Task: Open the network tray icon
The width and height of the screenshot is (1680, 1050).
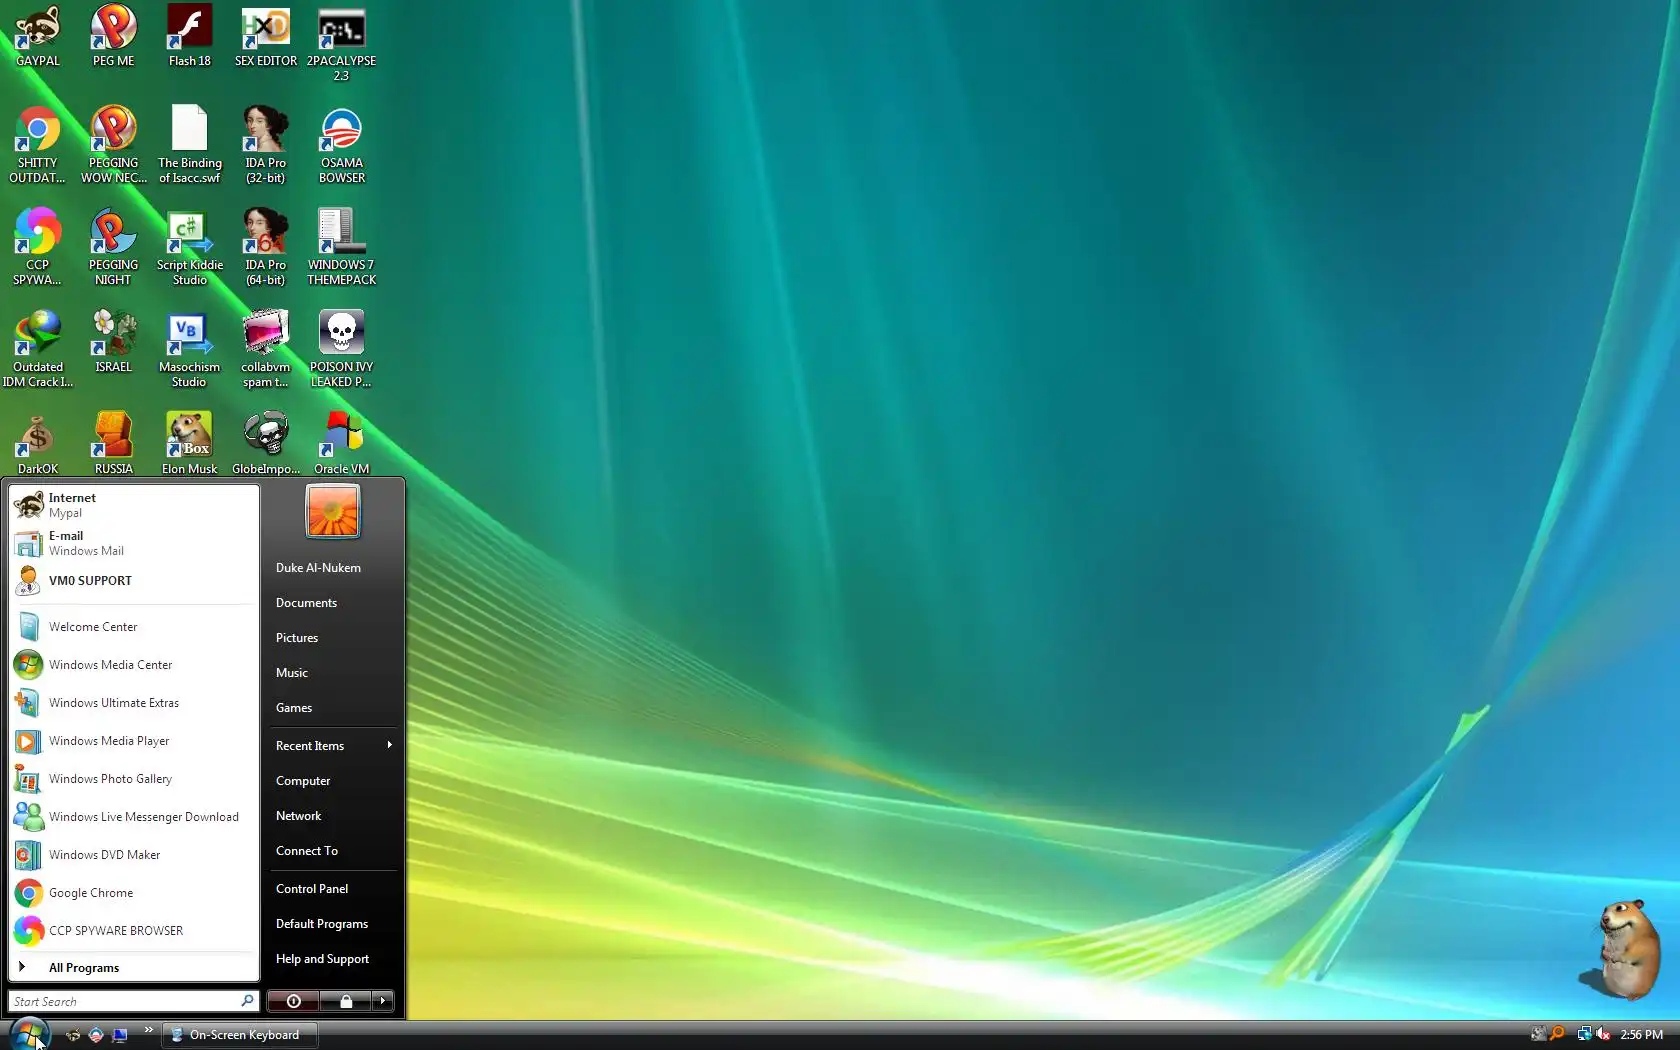Action: [x=1584, y=1034]
